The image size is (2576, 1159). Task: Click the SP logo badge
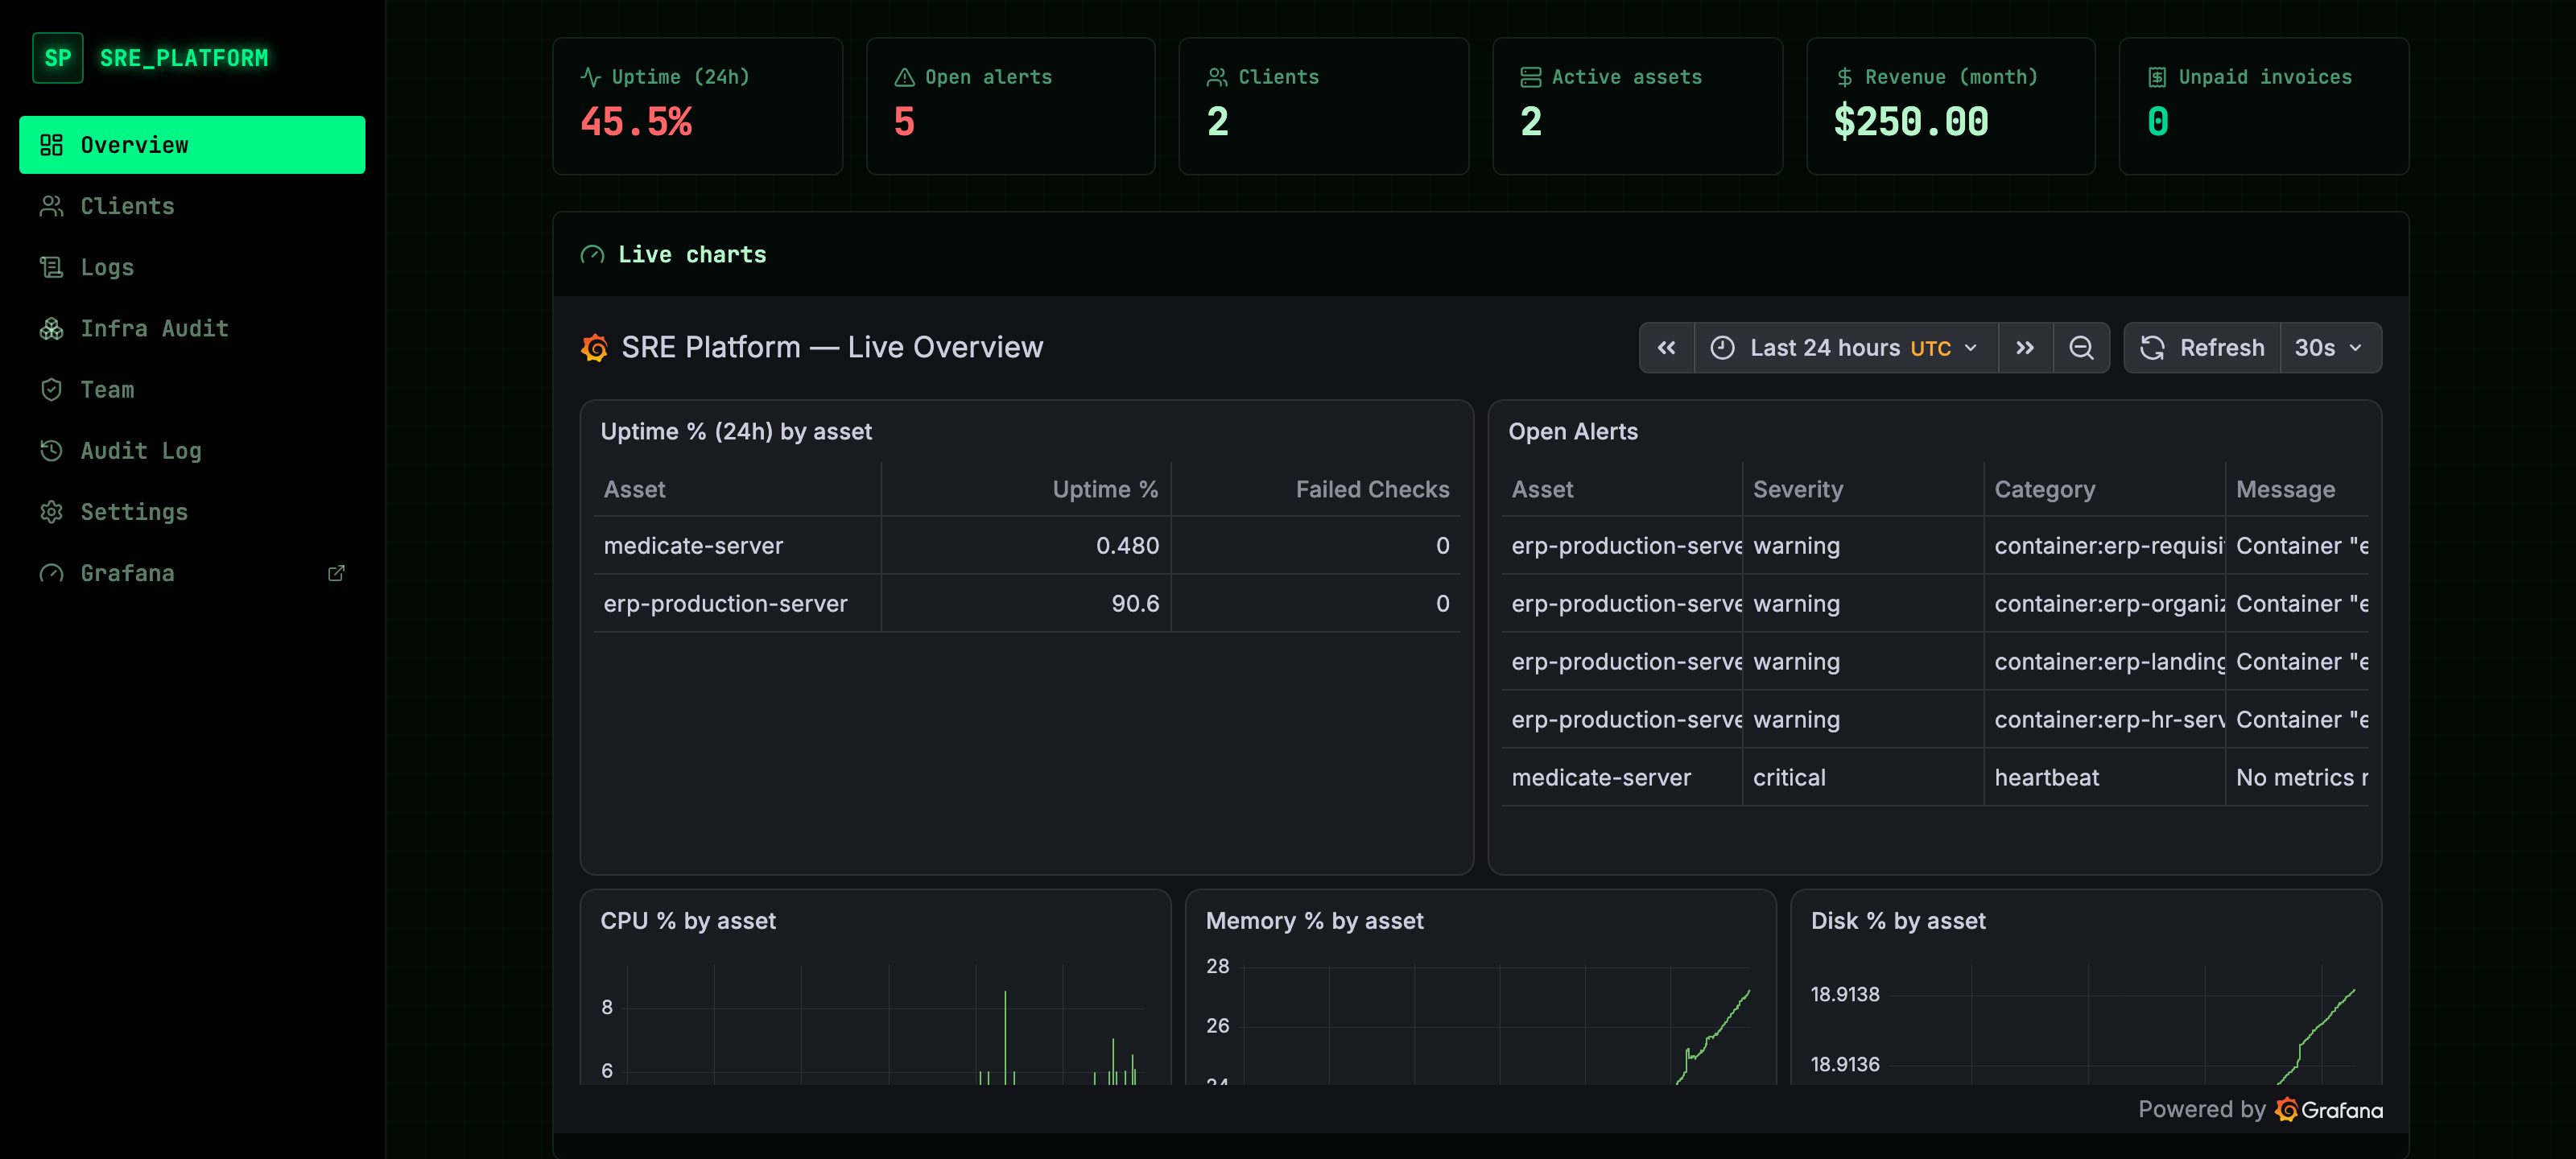[58, 58]
